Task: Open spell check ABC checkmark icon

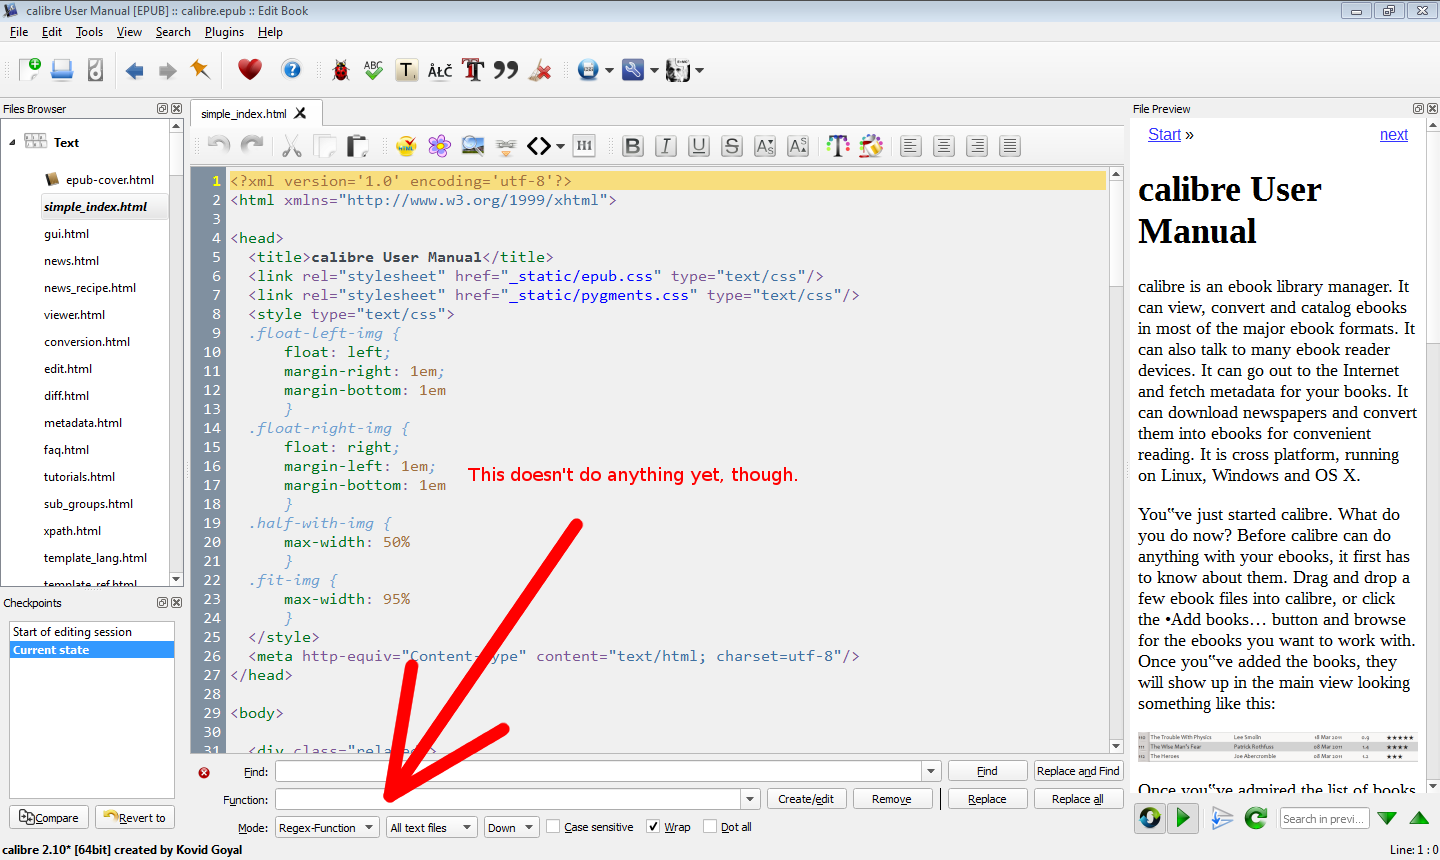Action: pos(373,70)
